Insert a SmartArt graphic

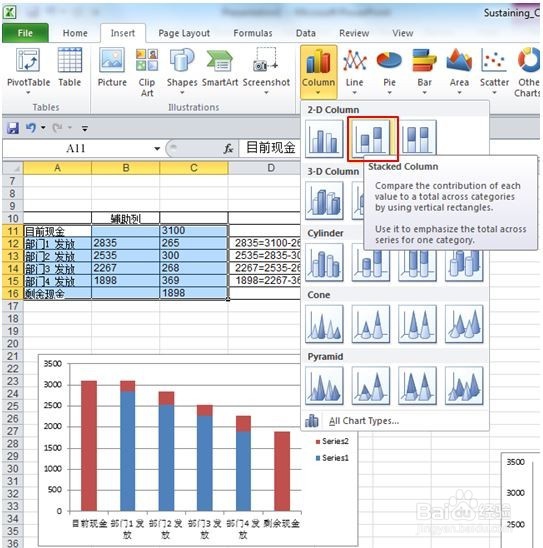coord(220,67)
